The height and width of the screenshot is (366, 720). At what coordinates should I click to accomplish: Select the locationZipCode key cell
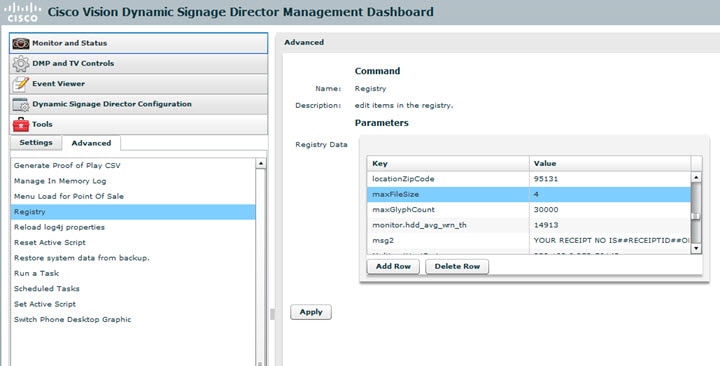(448, 179)
